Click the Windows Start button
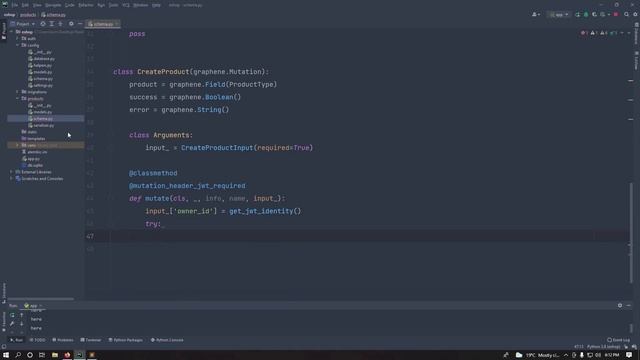Screen dimensions: 640x360 [x=6, y=355]
